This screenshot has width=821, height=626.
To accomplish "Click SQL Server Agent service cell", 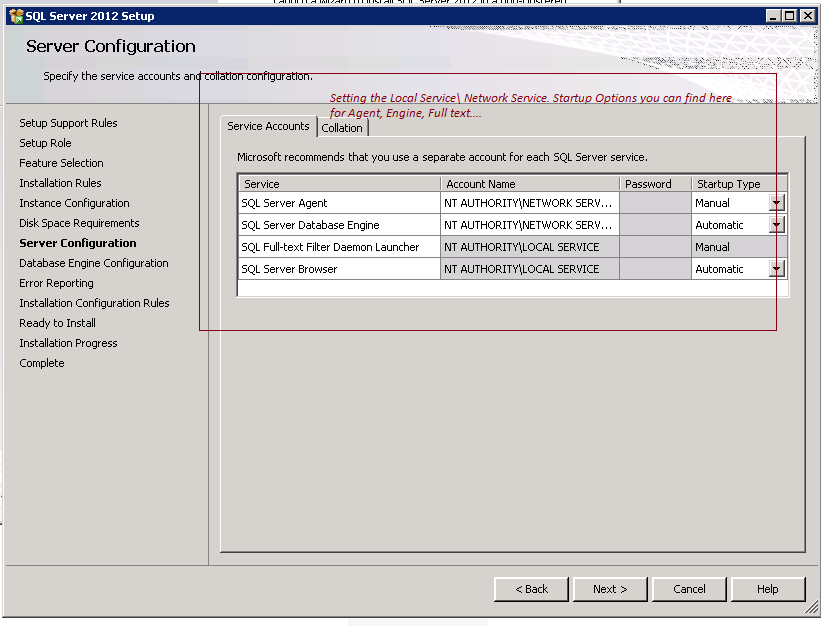I will tap(339, 203).
